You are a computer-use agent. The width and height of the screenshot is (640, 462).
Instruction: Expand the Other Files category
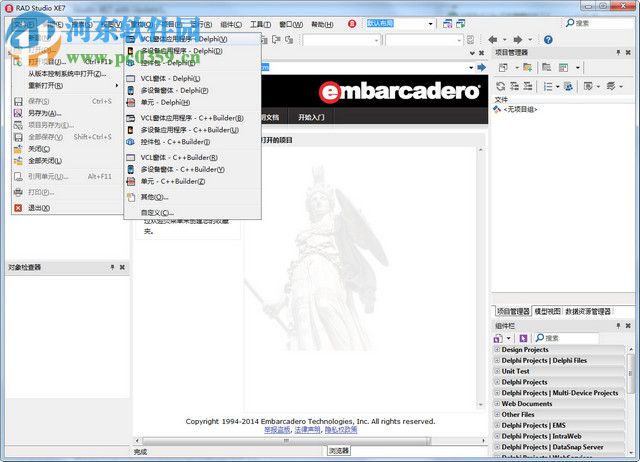click(x=497, y=414)
